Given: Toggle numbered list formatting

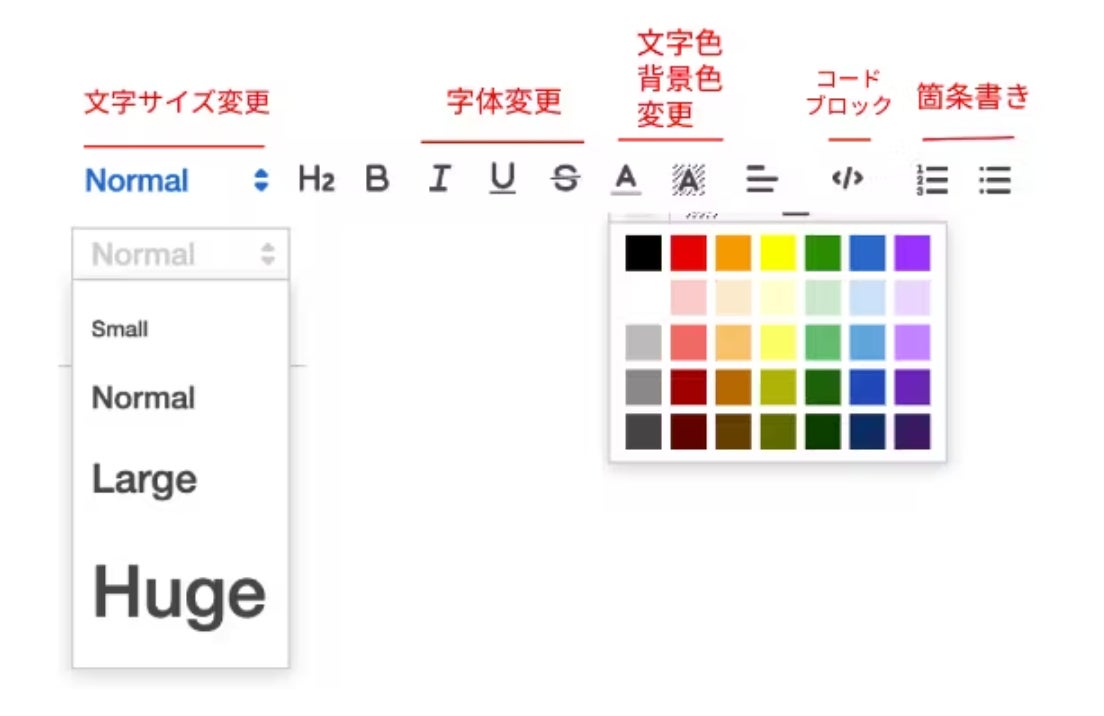Looking at the screenshot, I should [x=932, y=180].
